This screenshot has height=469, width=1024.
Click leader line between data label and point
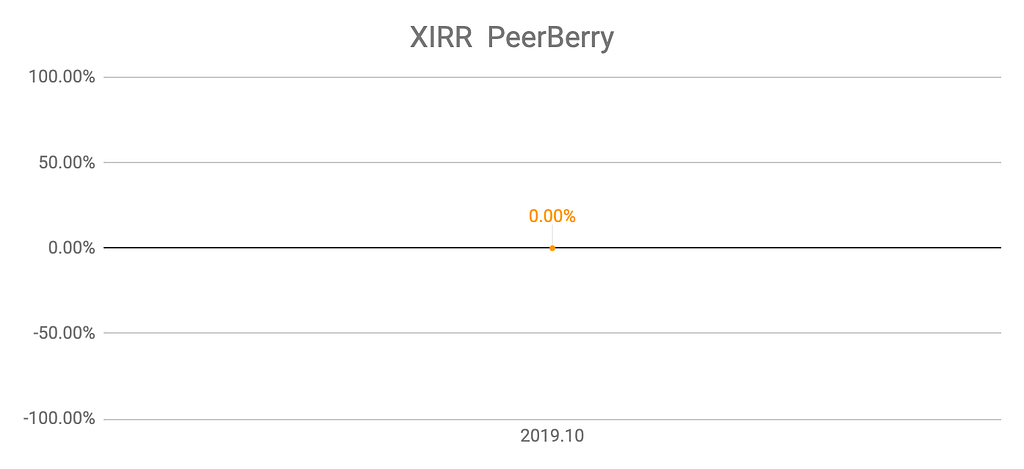552,234
